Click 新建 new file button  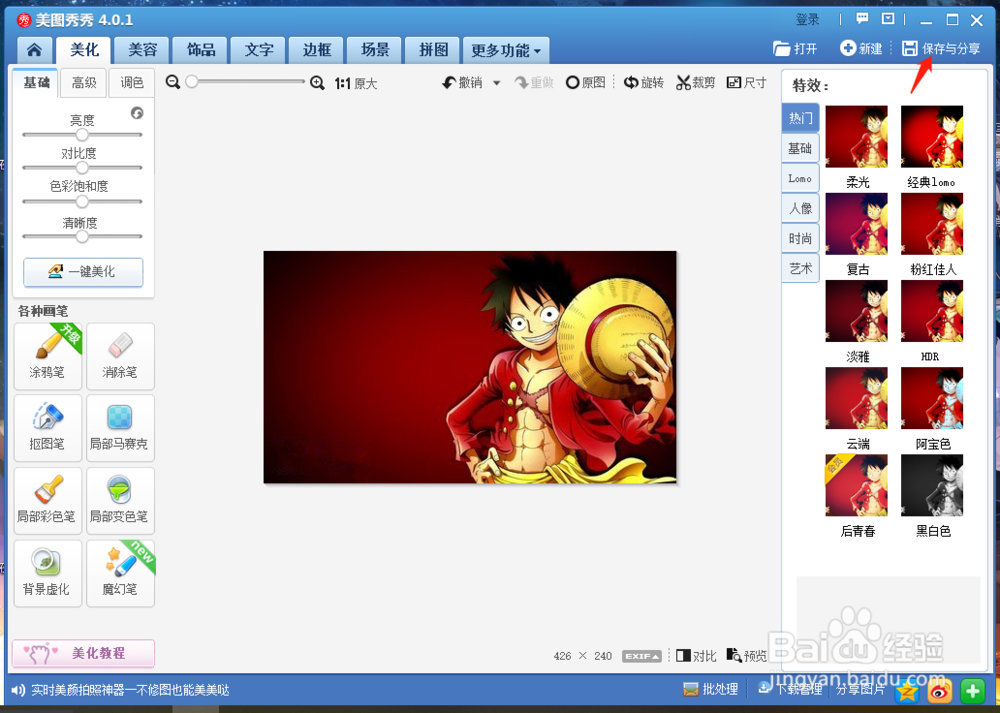pos(861,48)
